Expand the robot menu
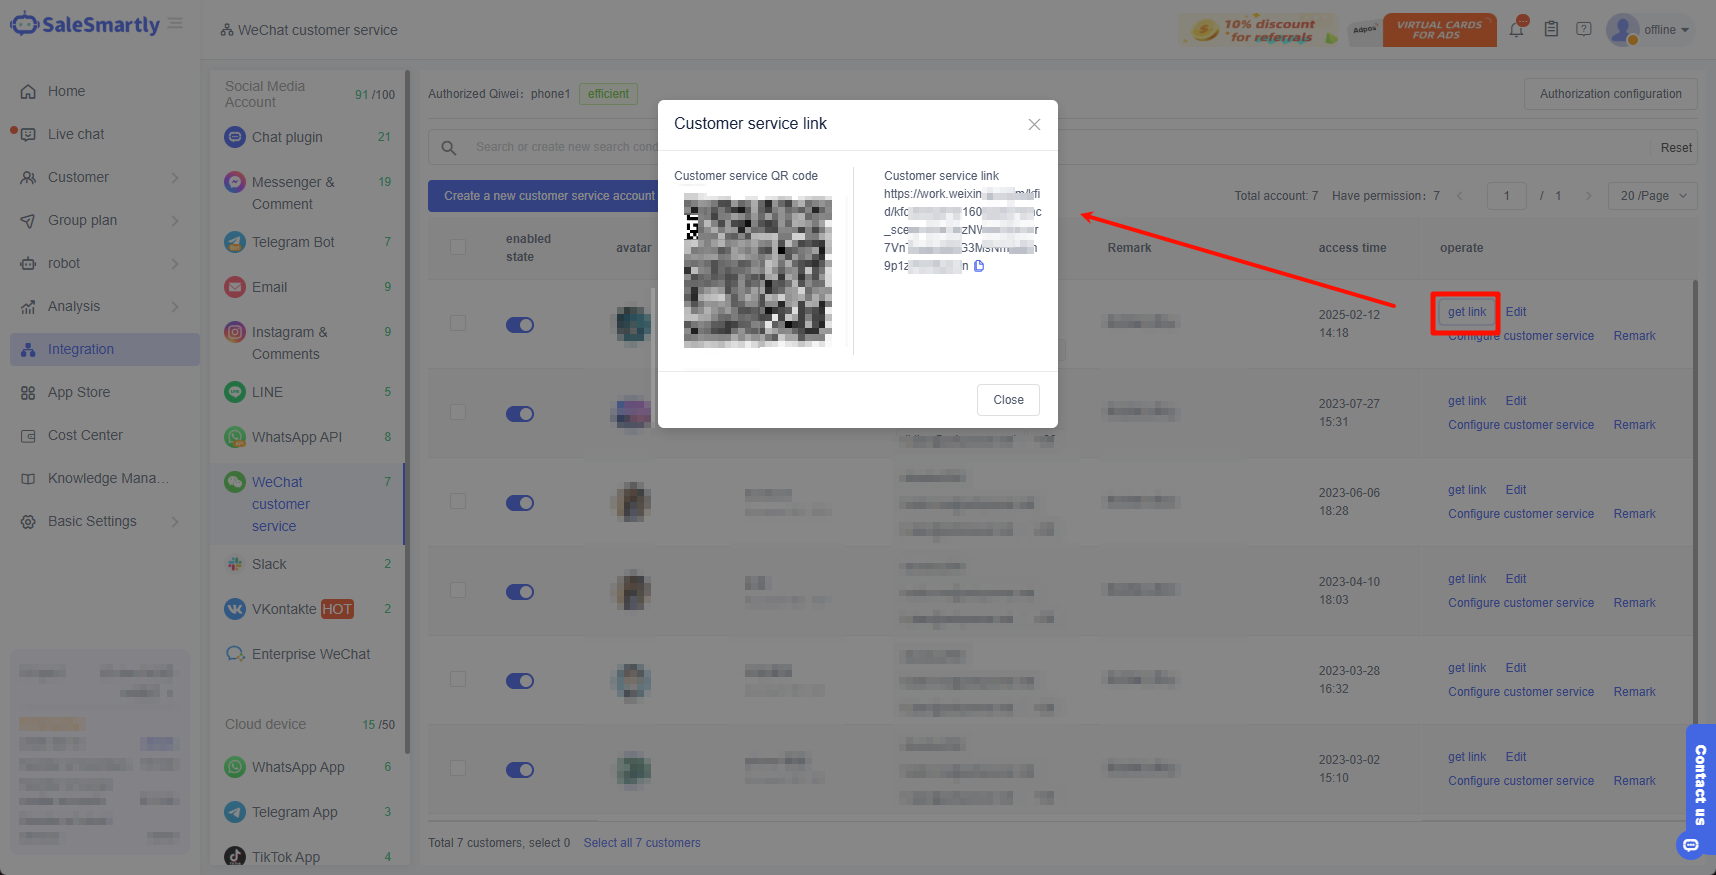 pyautogui.click(x=105, y=263)
